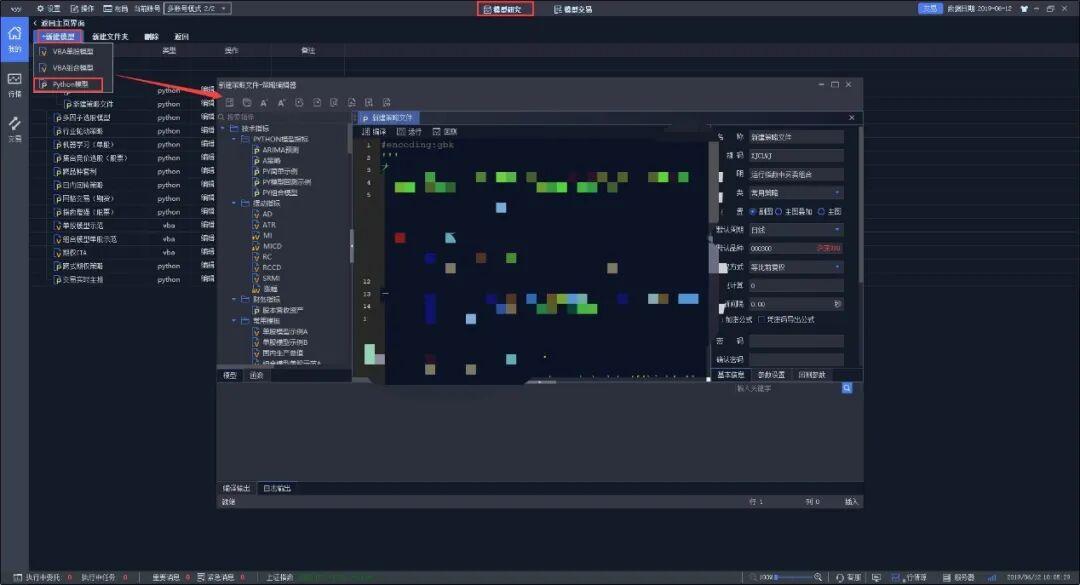The width and height of the screenshot is (1080, 585).
Task: Choose Python模型 from new model menu
Action: coord(68,84)
